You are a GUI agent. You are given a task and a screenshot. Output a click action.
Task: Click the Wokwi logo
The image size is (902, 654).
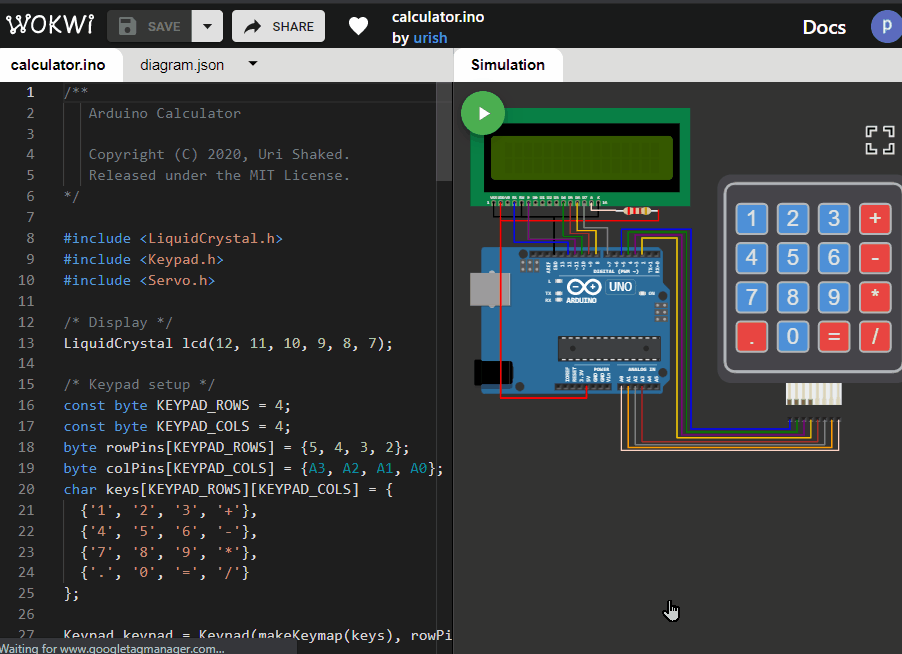pyautogui.click(x=50, y=25)
